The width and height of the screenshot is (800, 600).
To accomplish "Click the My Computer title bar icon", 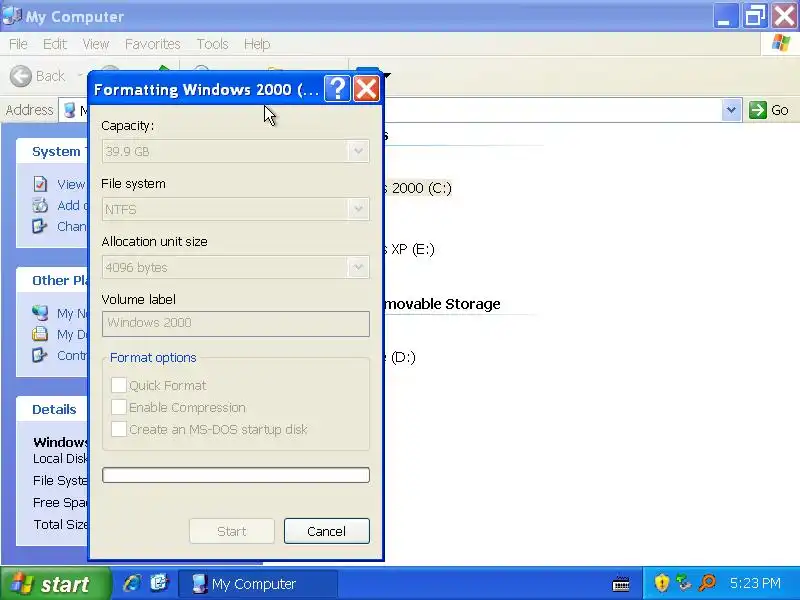I will [12, 15].
